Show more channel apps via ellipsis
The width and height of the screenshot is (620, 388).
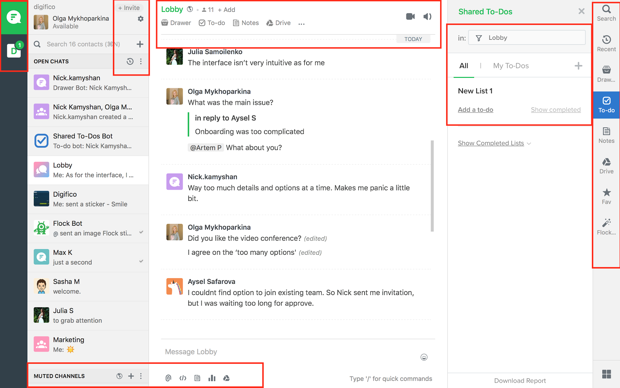[302, 23]
